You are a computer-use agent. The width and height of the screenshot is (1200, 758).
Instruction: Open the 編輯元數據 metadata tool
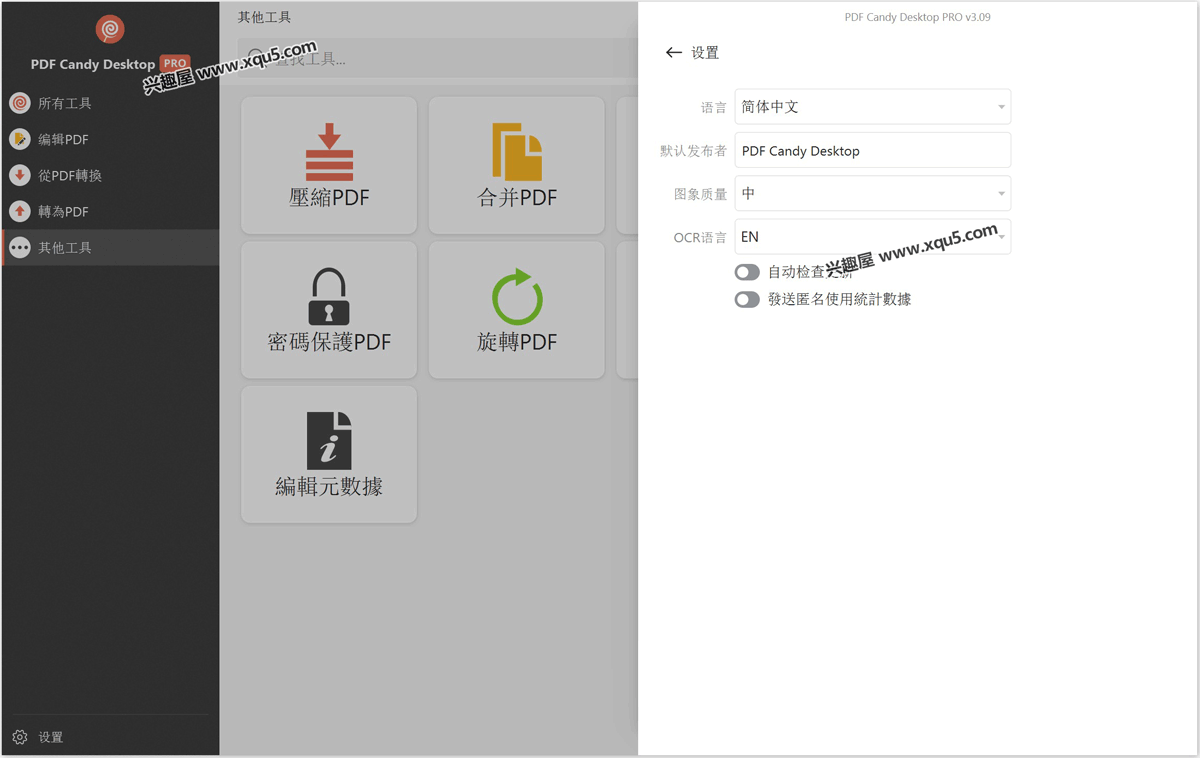pyautogui.click(x=329, y=455)
